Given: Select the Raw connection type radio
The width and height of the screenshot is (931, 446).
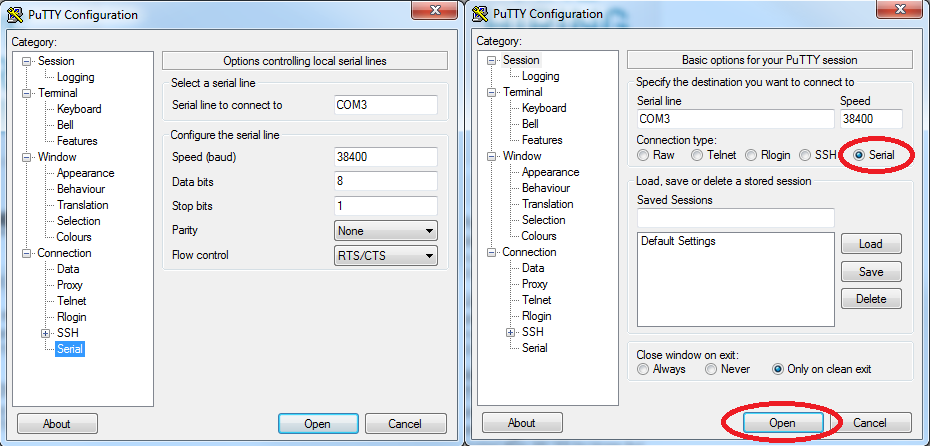Looking at the screenshot, I should coord(643,155).
